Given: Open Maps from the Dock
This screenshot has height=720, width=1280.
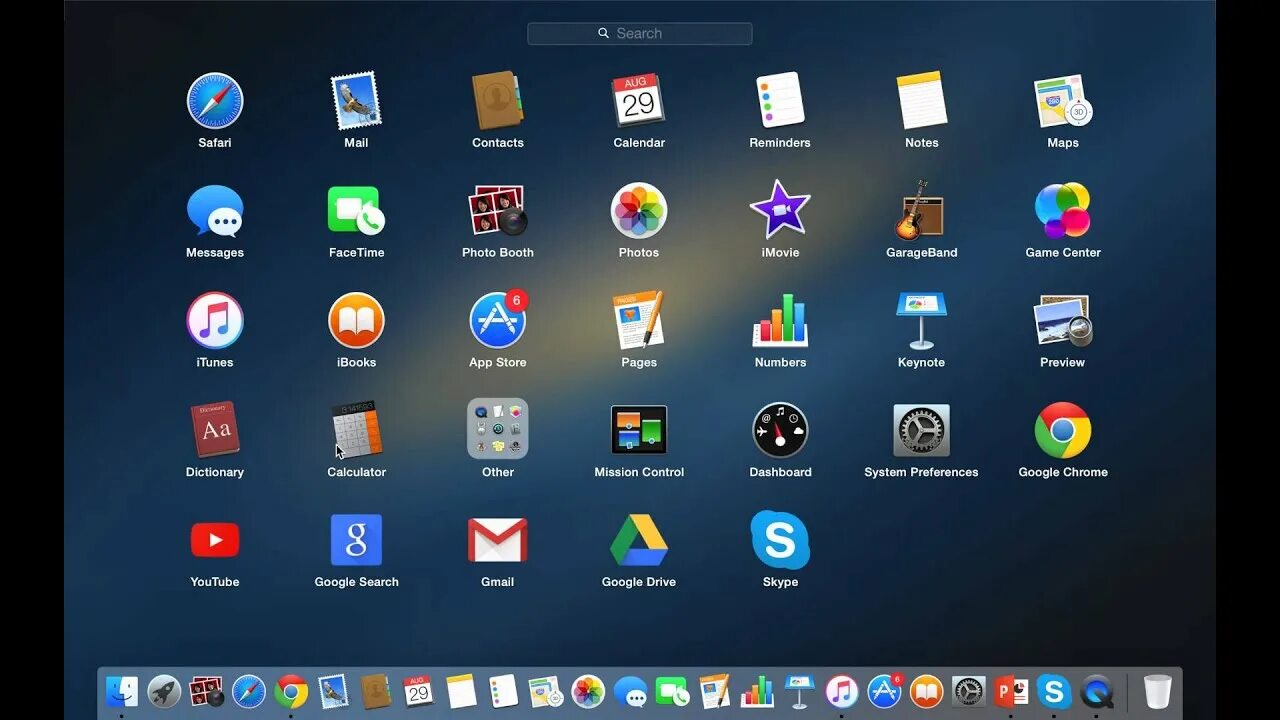Looking at the screenshot, I should click(x=546, y=691).
